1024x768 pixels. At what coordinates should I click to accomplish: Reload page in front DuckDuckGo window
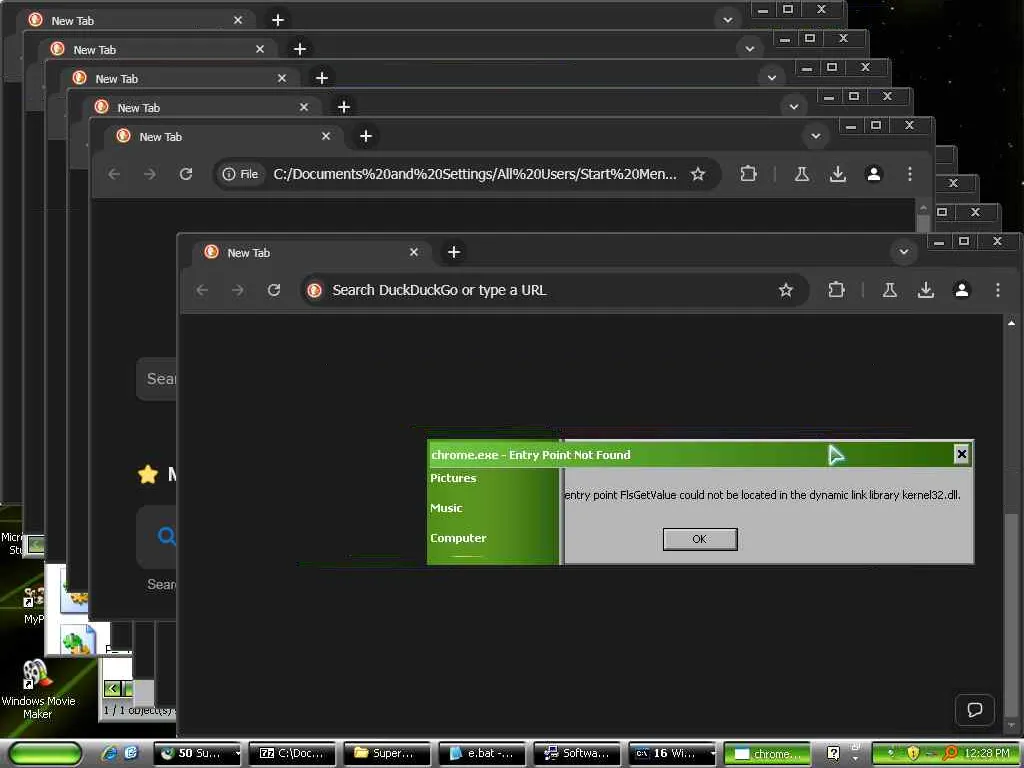274,290
